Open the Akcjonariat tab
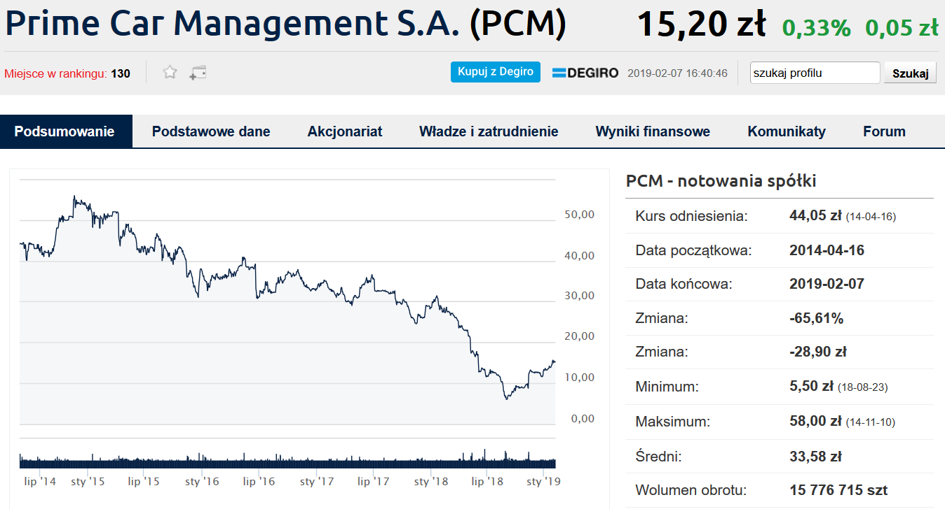This screenshot has height=509, width=945. click(345, 131)
